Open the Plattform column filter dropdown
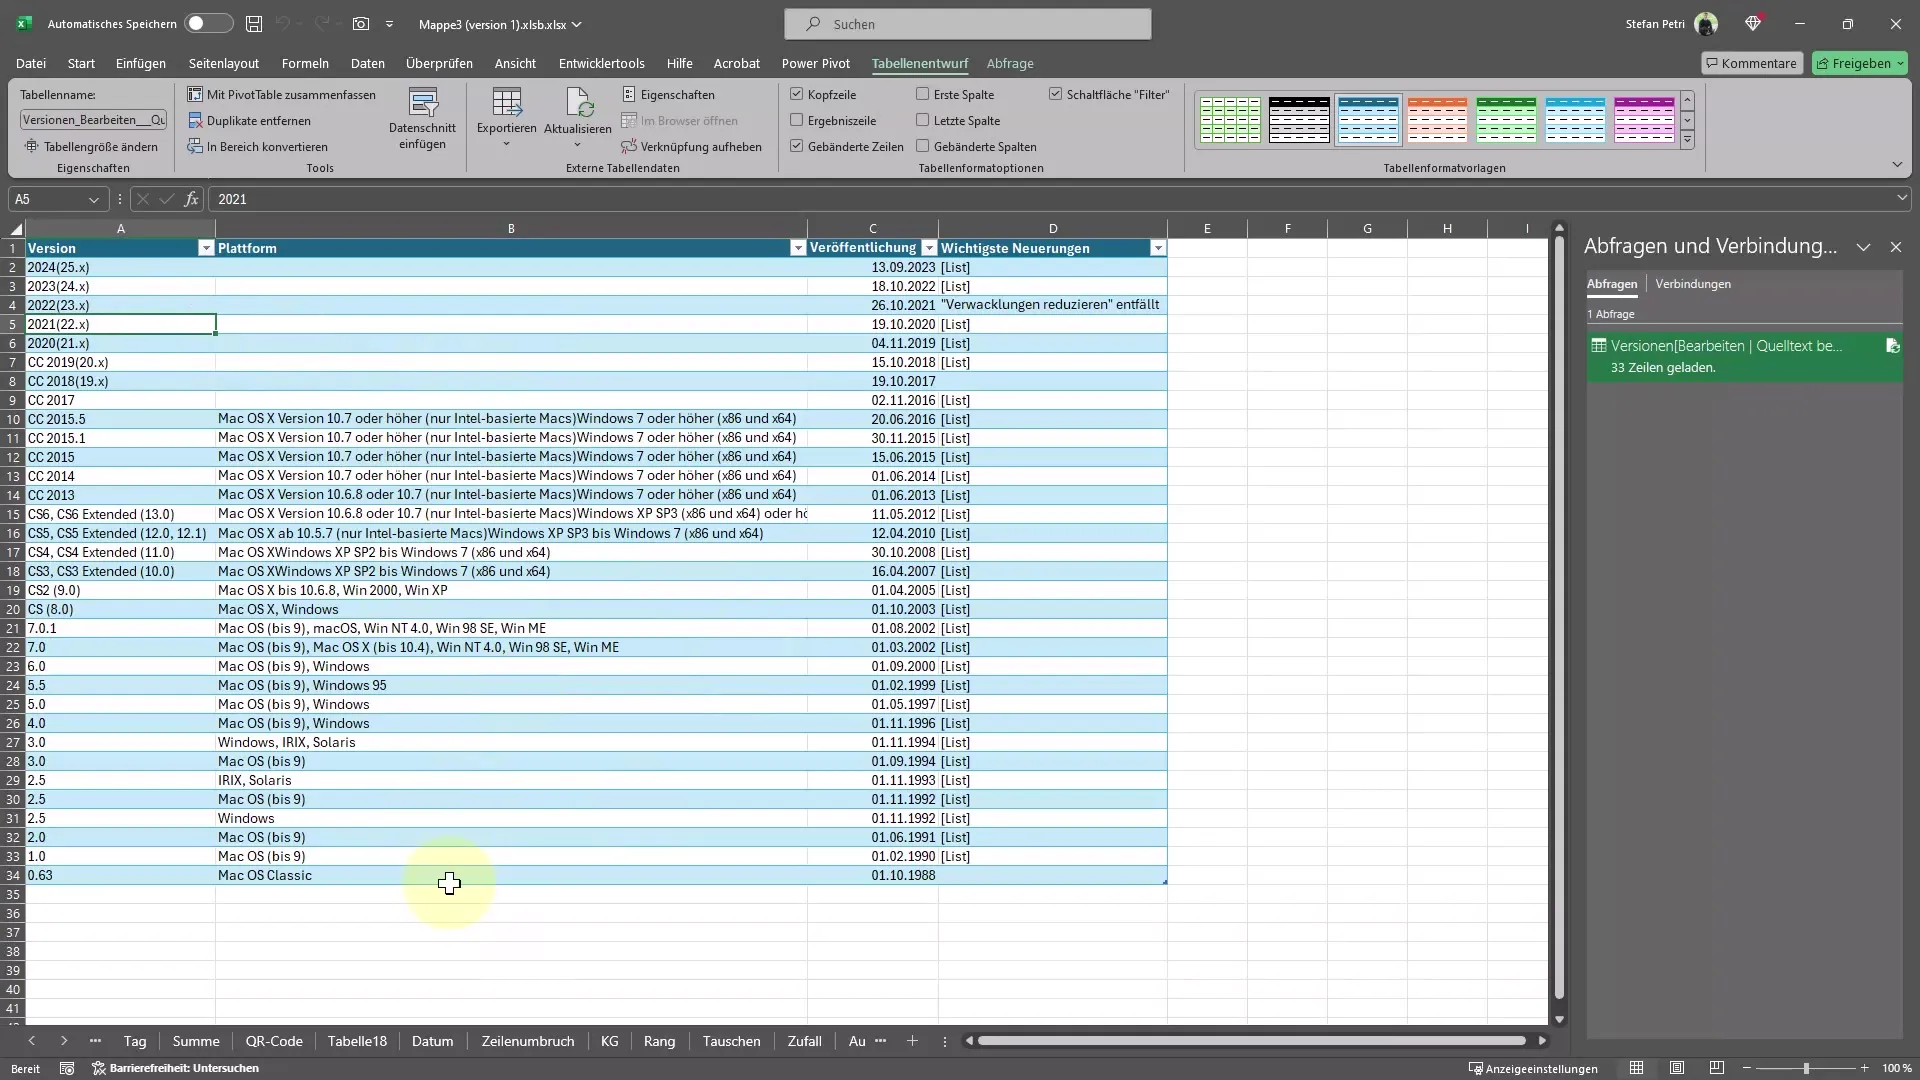 (798, 248)
